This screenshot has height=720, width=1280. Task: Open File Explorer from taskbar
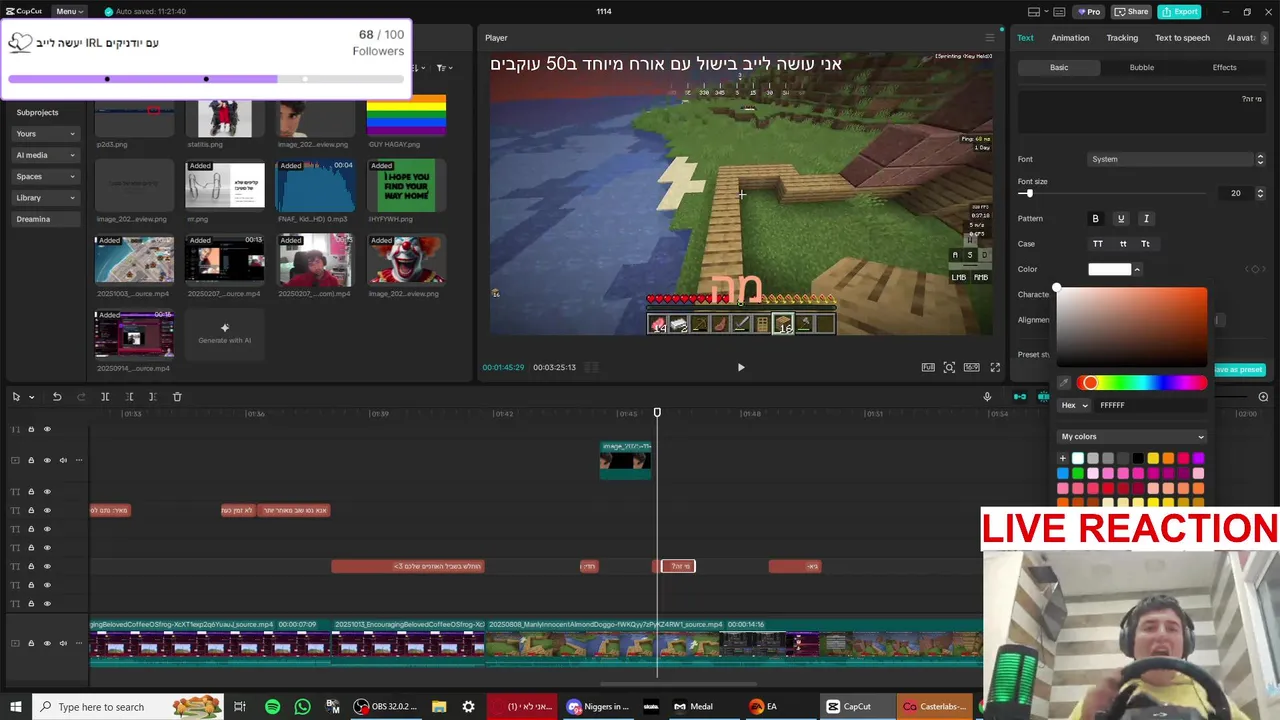tap(439, 706)
